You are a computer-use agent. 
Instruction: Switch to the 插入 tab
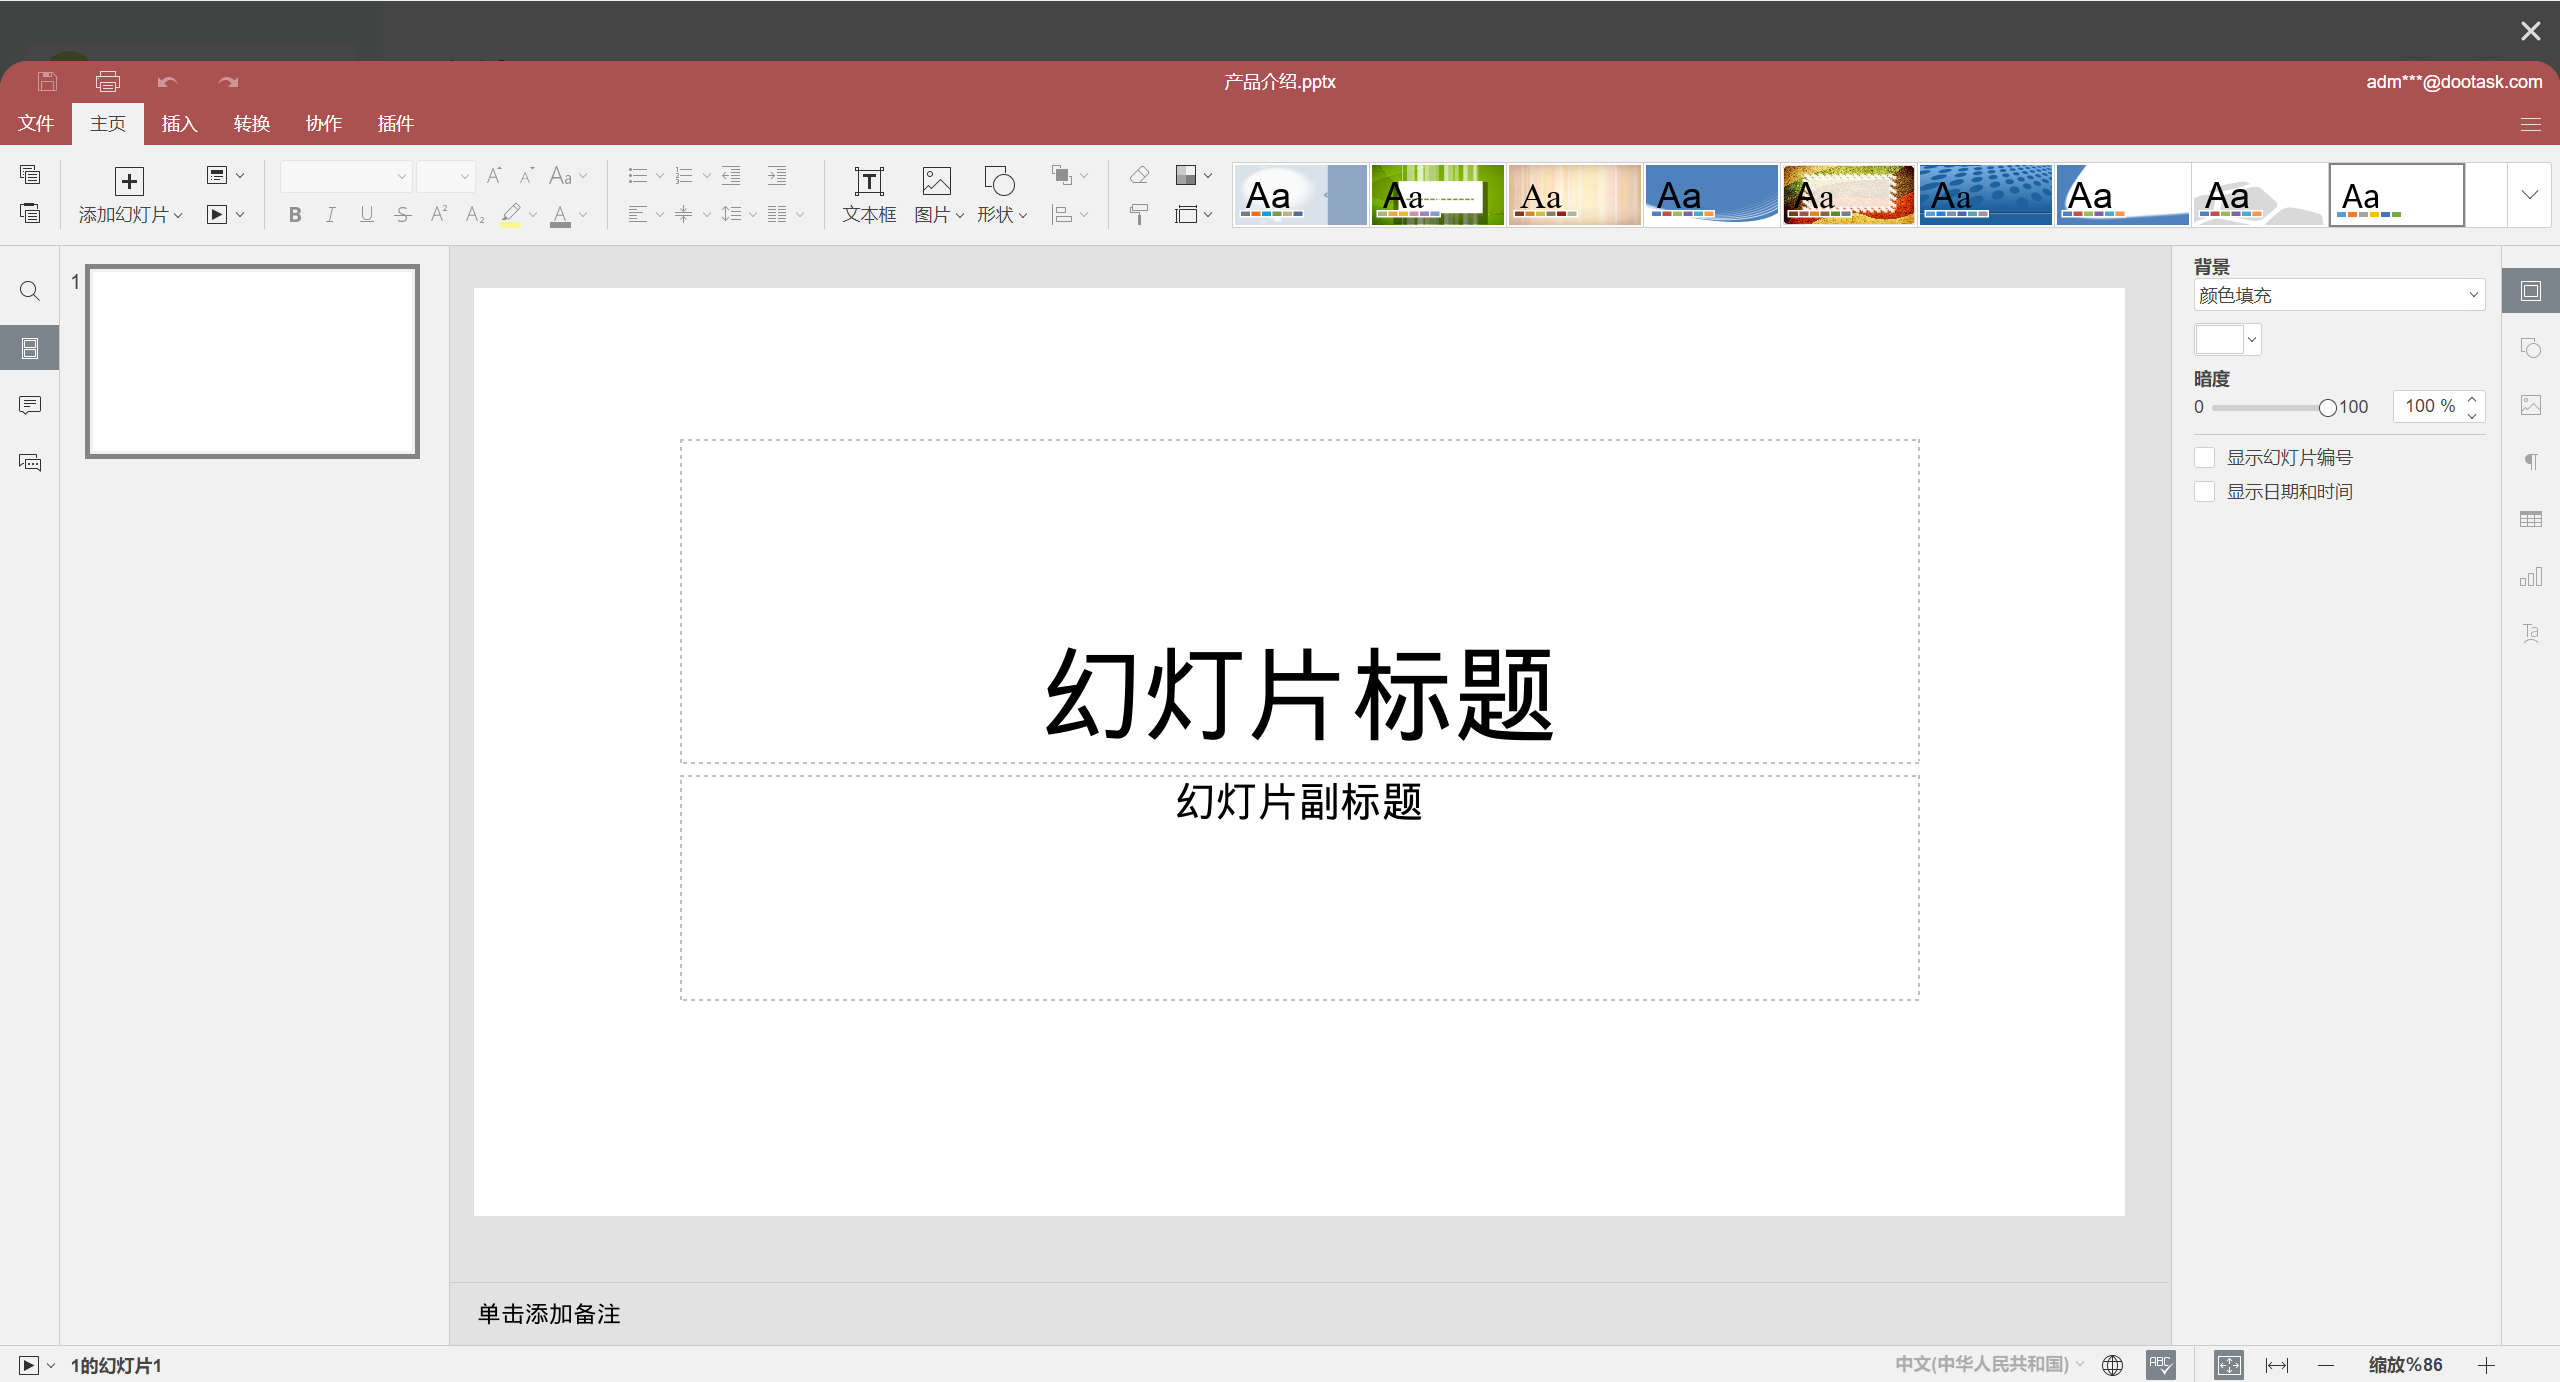(x=179, y=124)
